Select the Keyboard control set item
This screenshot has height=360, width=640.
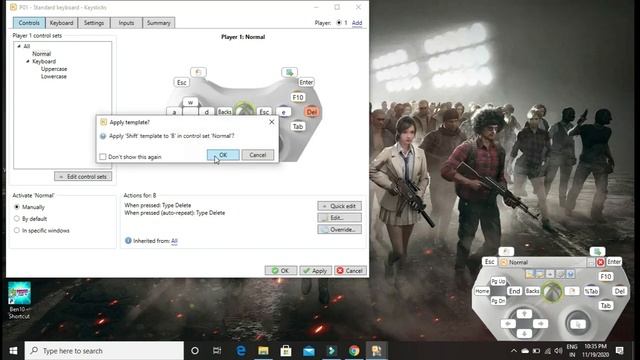click(x=44, y=61)
